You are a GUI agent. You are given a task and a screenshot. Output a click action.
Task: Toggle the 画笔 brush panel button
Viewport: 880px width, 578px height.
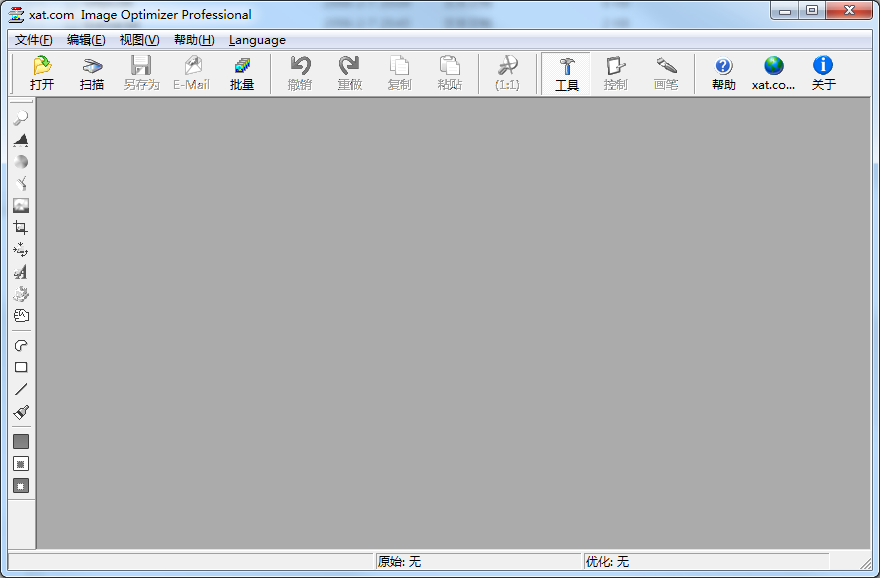click(x=666, y=74)
